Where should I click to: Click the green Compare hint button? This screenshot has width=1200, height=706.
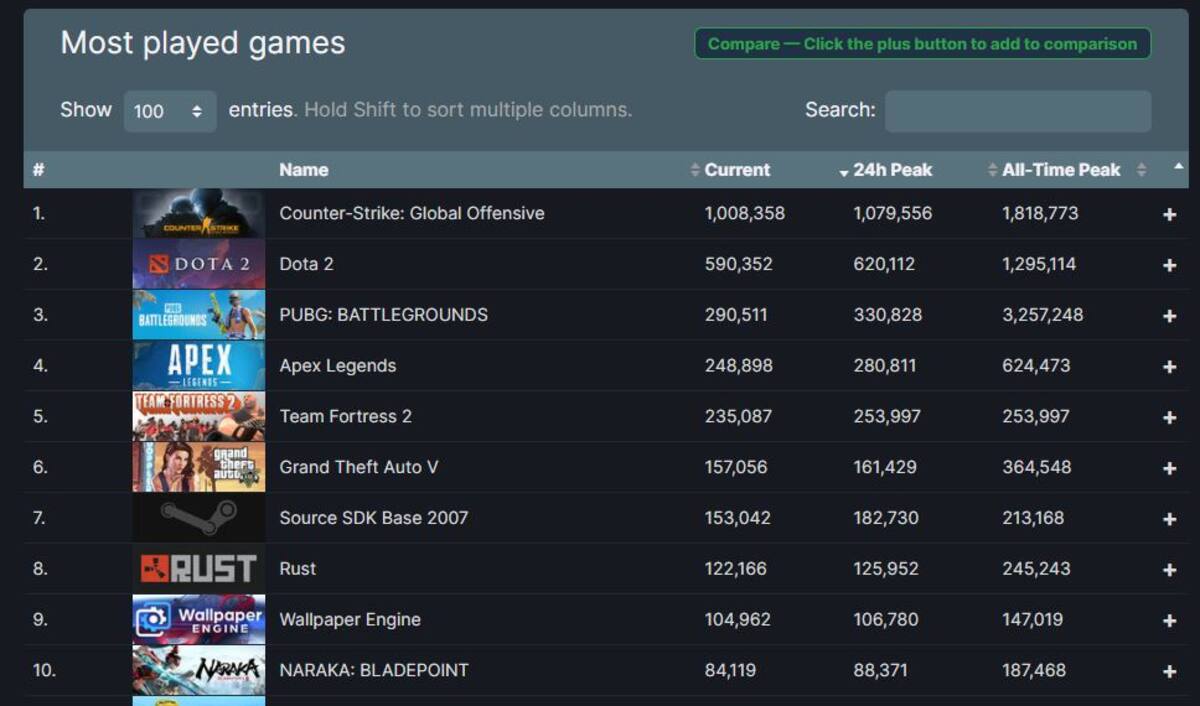tap(923, 44)
